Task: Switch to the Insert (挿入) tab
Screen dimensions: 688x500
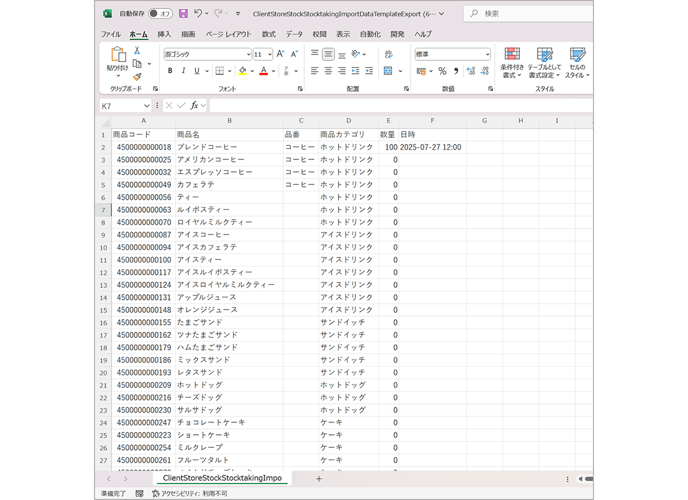Action: 164,34
